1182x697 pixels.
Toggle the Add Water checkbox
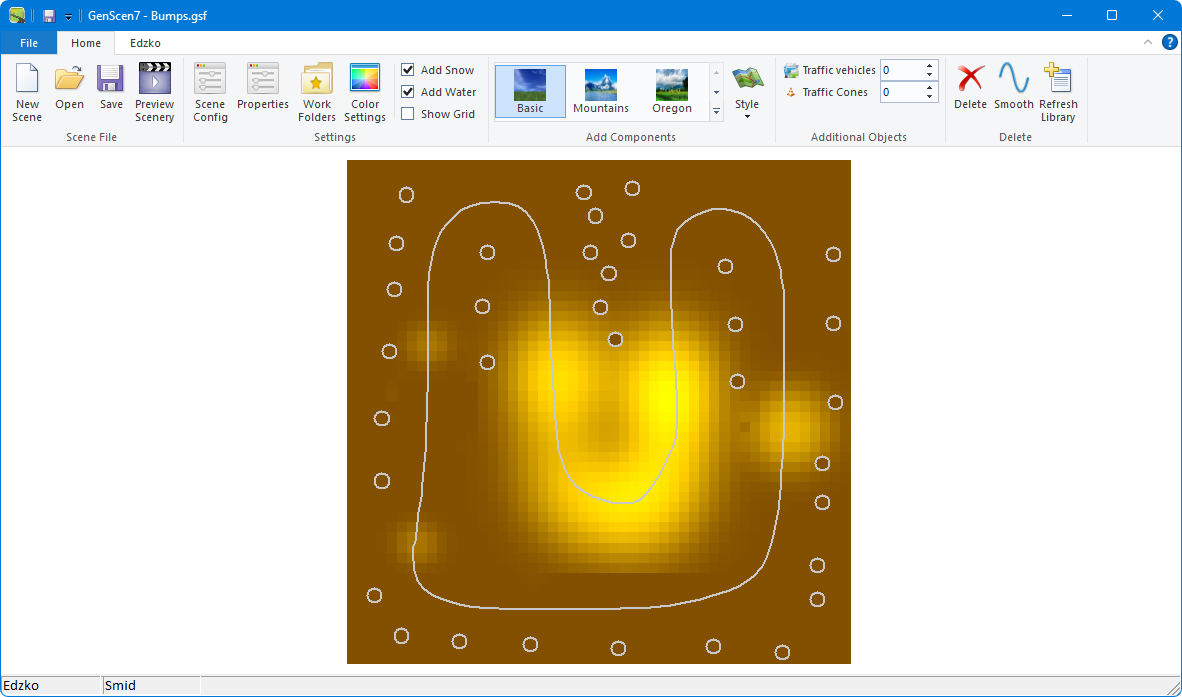408,92
